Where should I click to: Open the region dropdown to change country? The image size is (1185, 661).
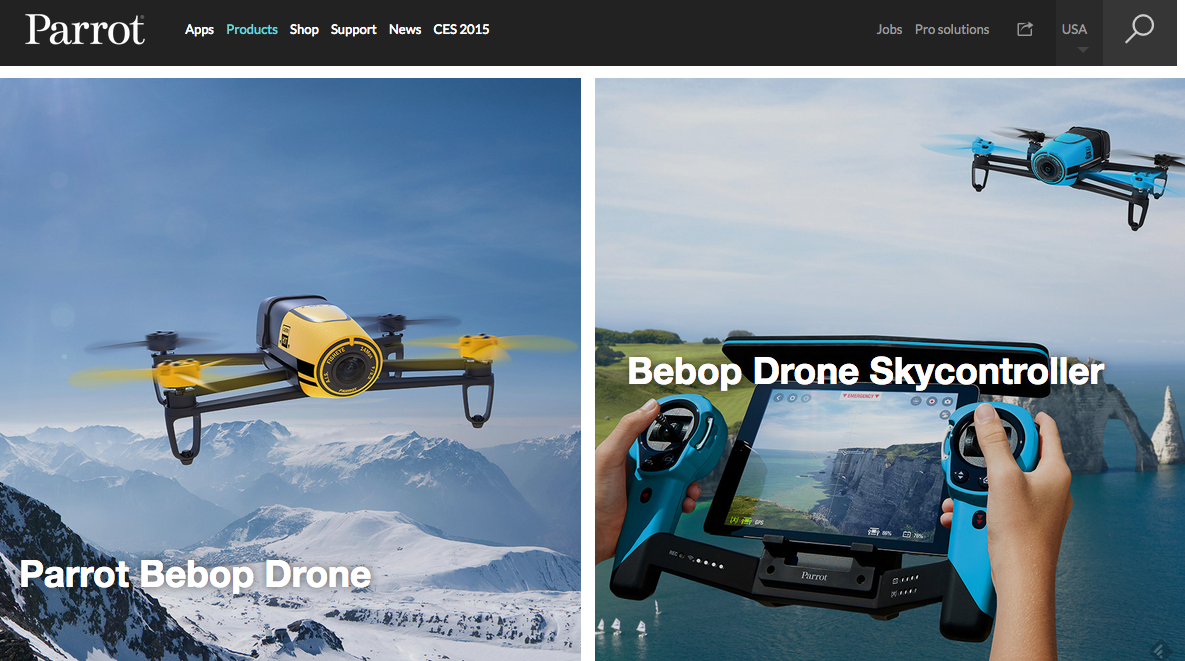pyautogui.click(x=1074, y=33)
